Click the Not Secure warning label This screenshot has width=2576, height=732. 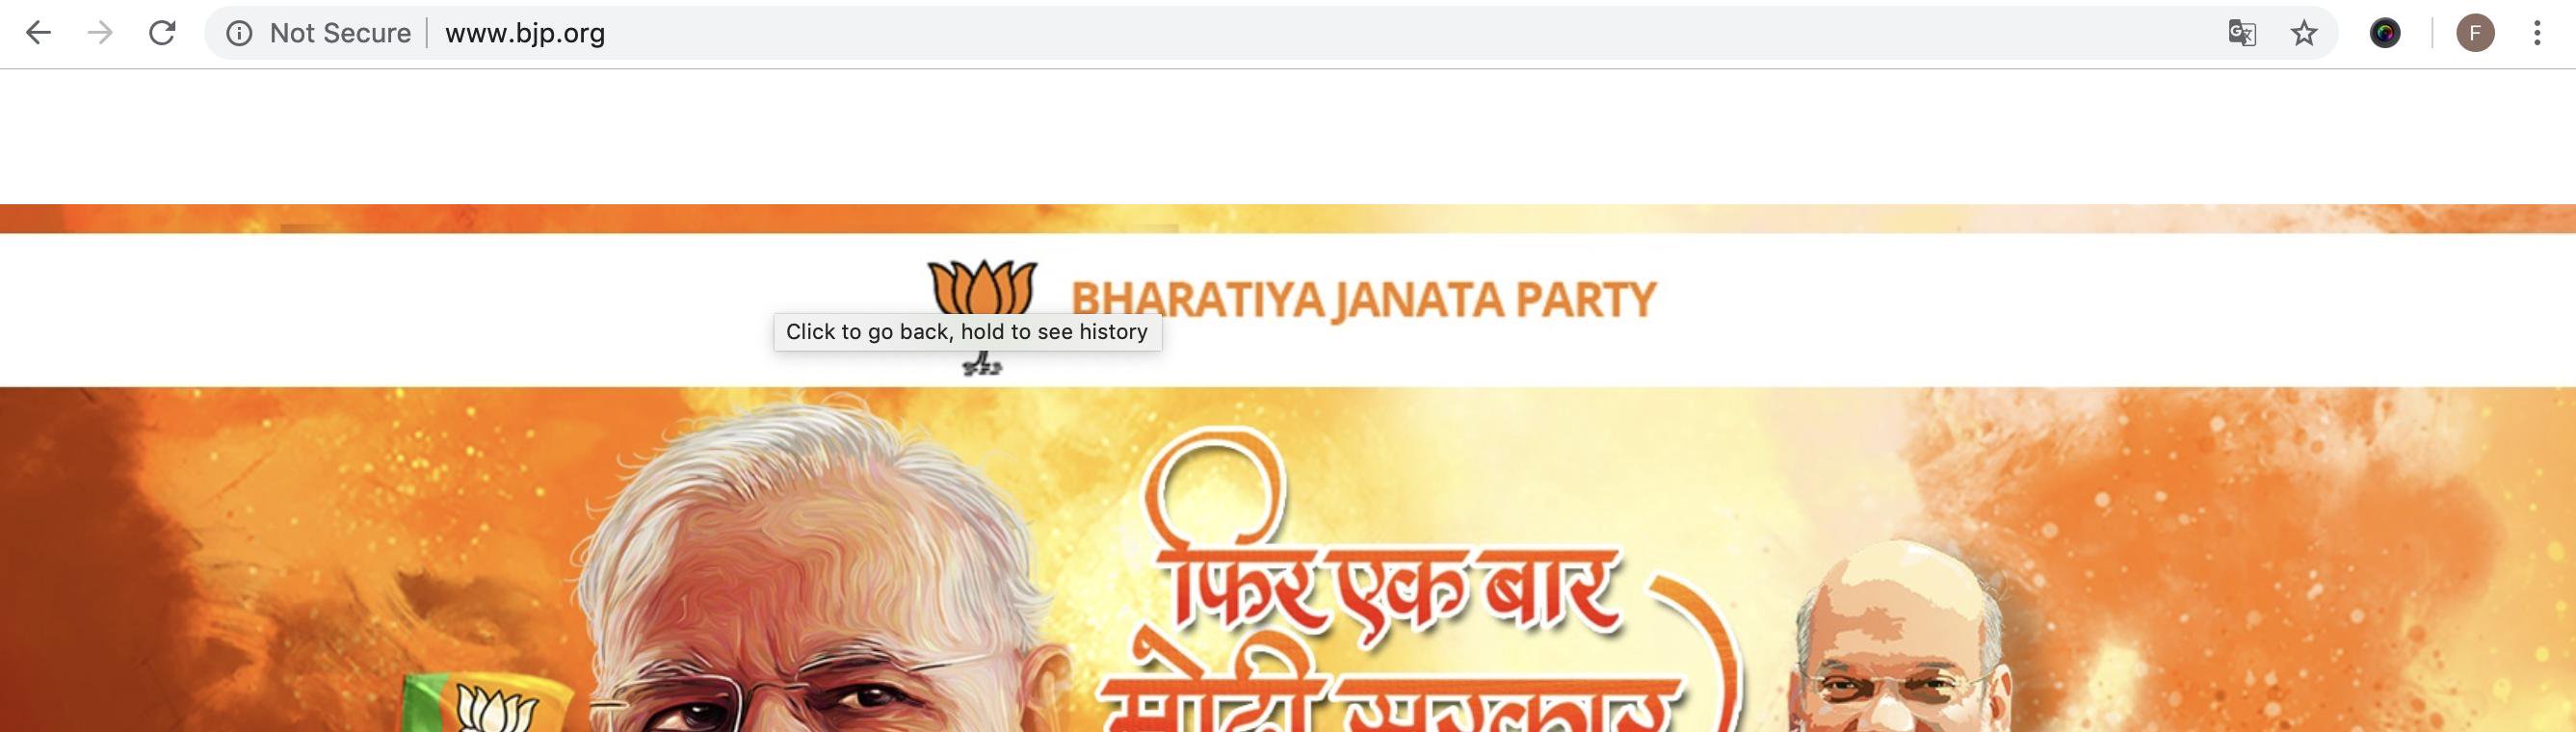pyautogui.click(x=340, y=34)
